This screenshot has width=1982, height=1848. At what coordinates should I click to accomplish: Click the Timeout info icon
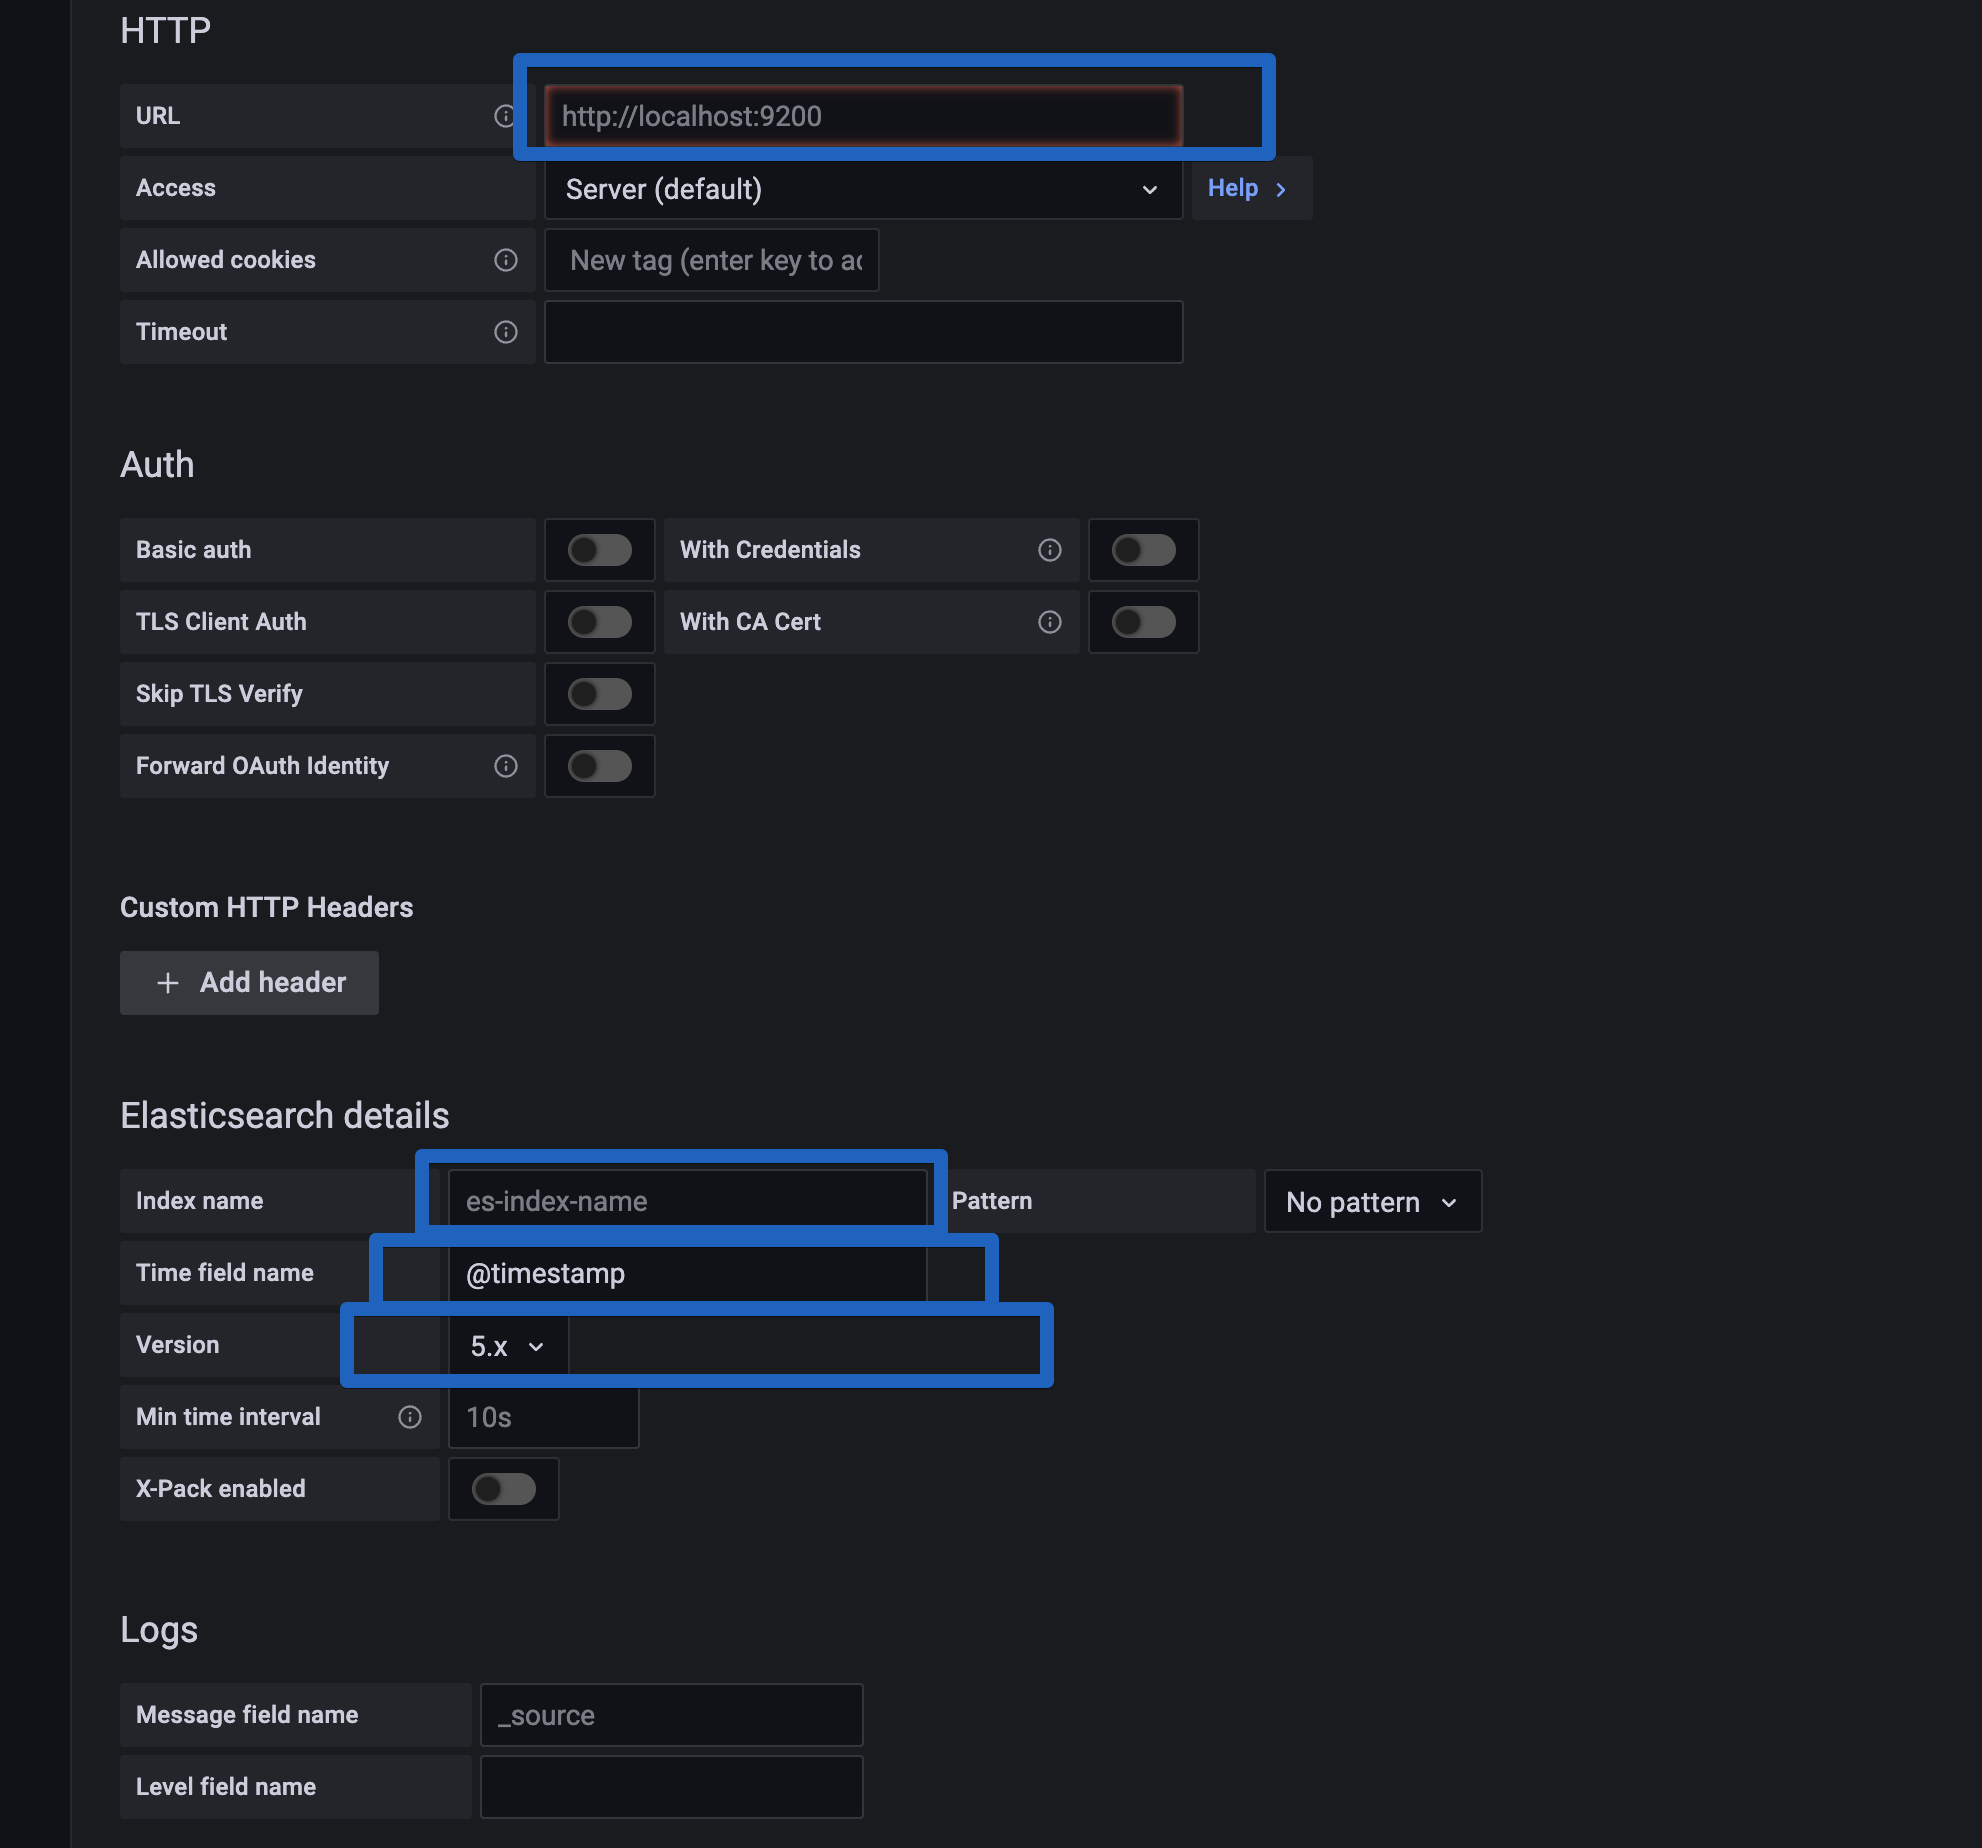click(x=506, y=332)
